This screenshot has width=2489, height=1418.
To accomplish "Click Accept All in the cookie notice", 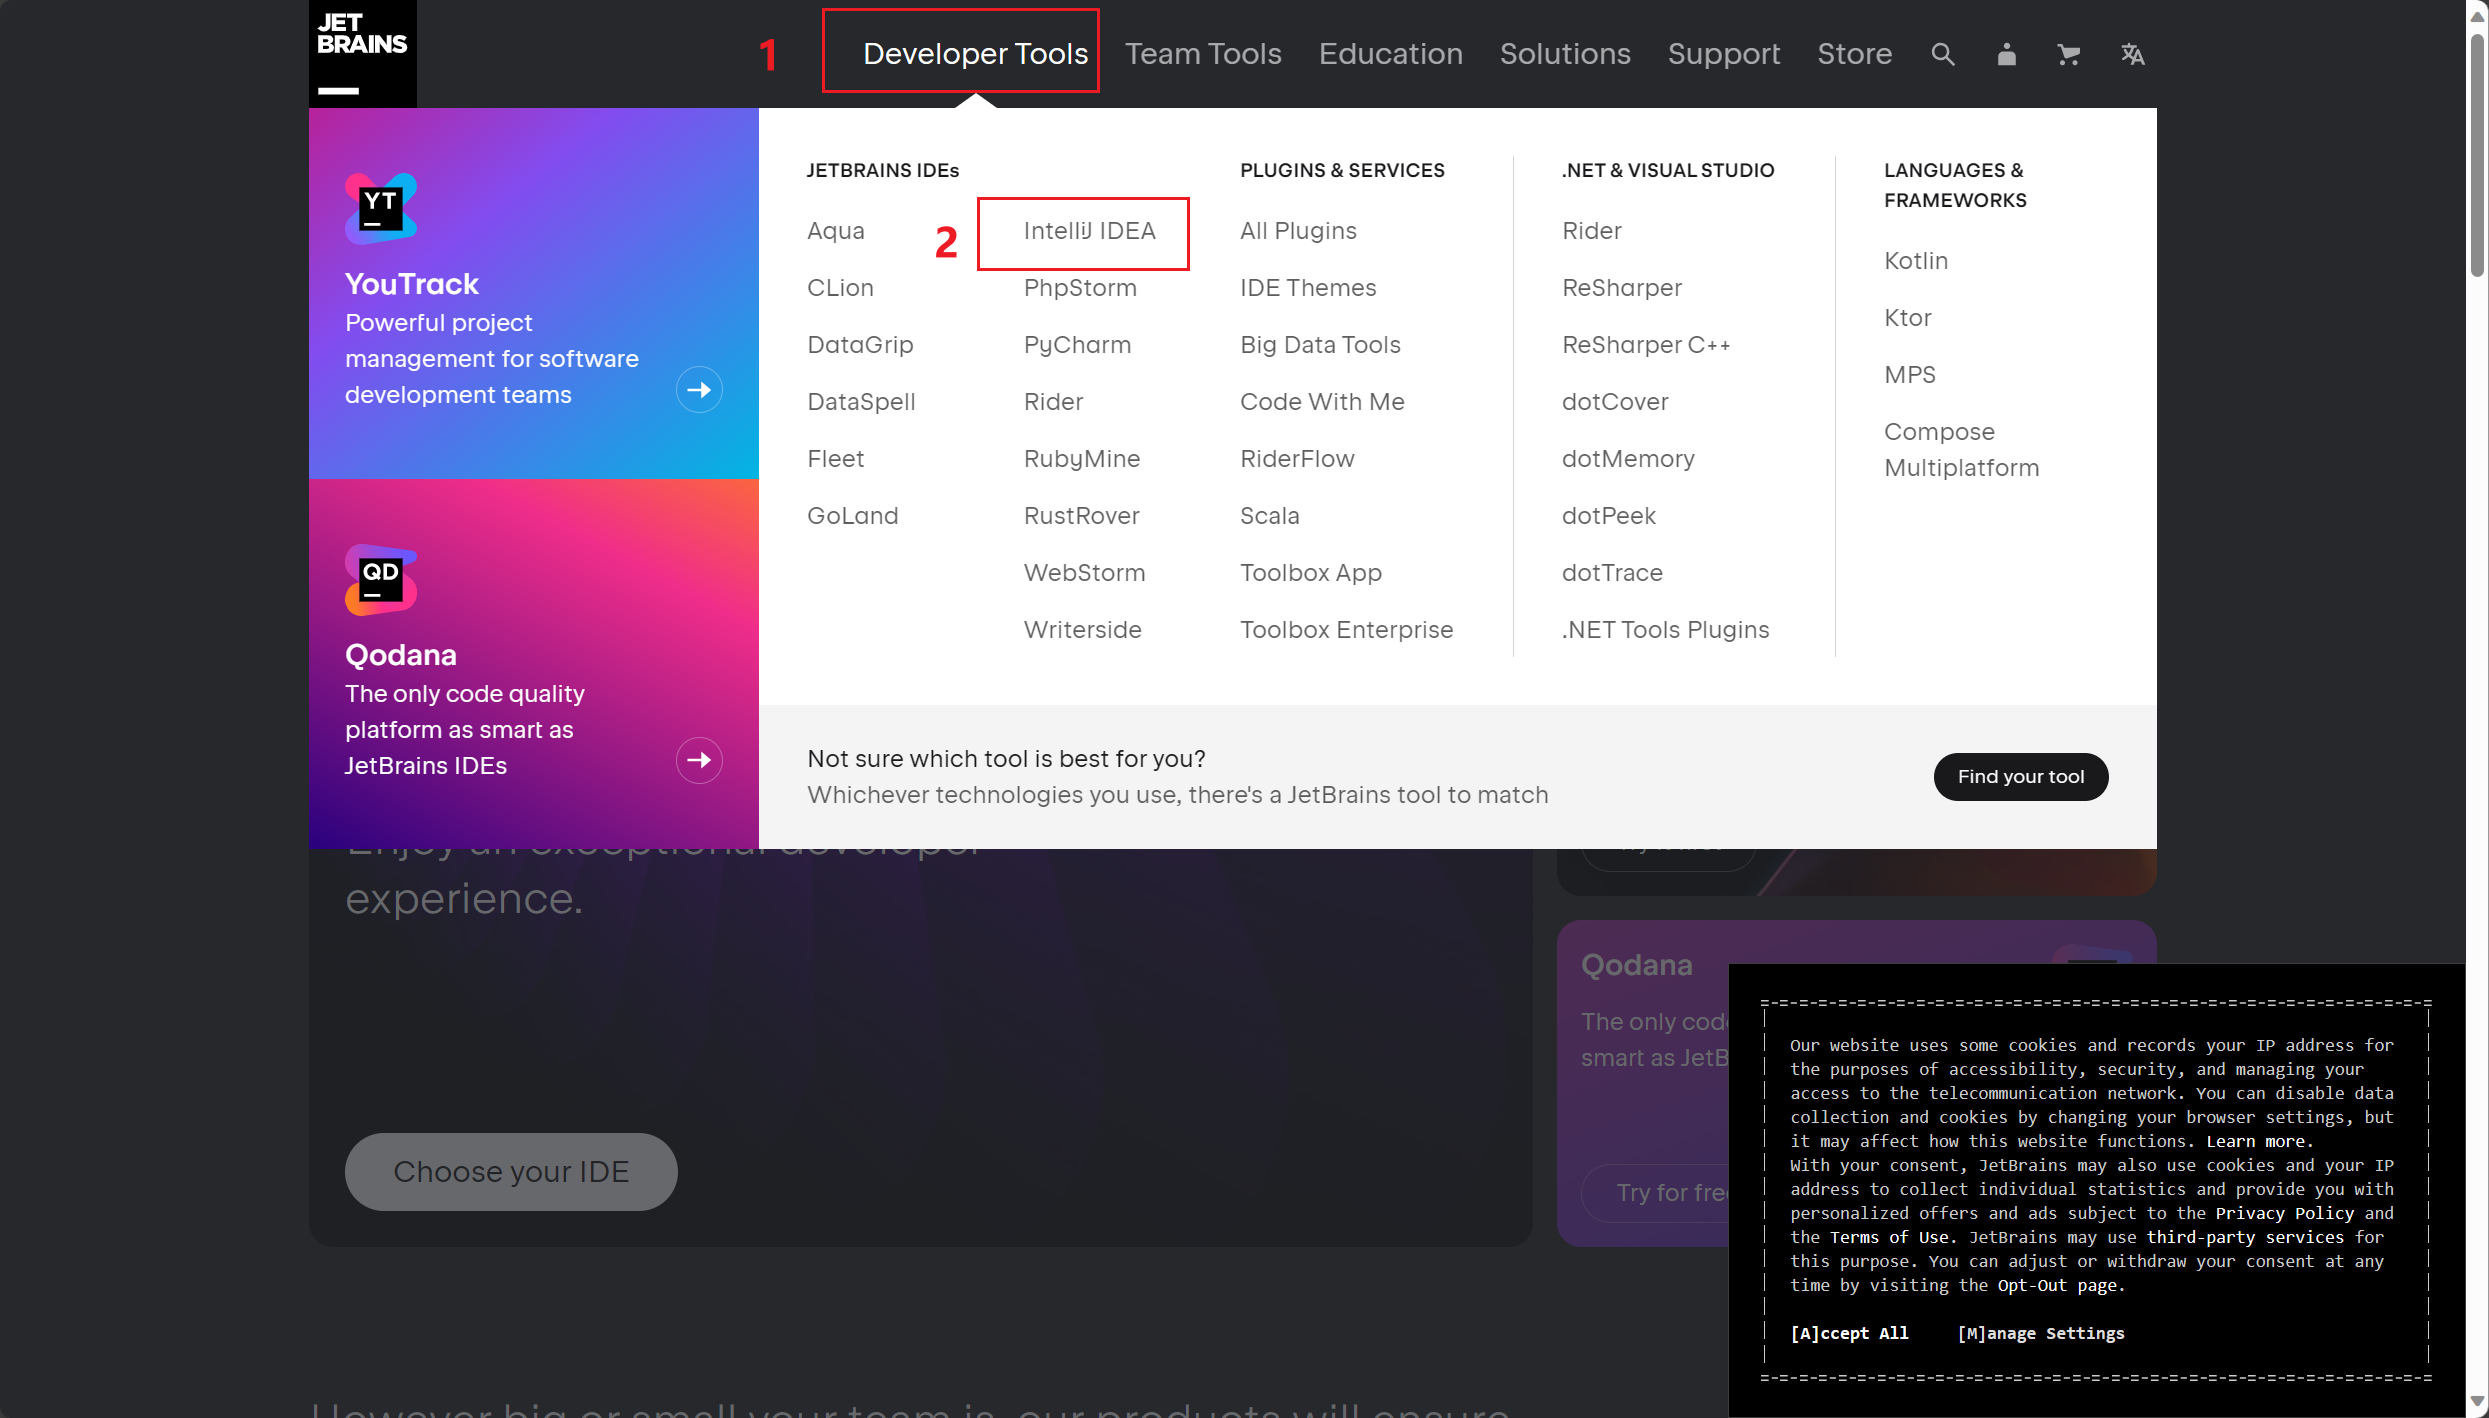I will 1849,1333.
